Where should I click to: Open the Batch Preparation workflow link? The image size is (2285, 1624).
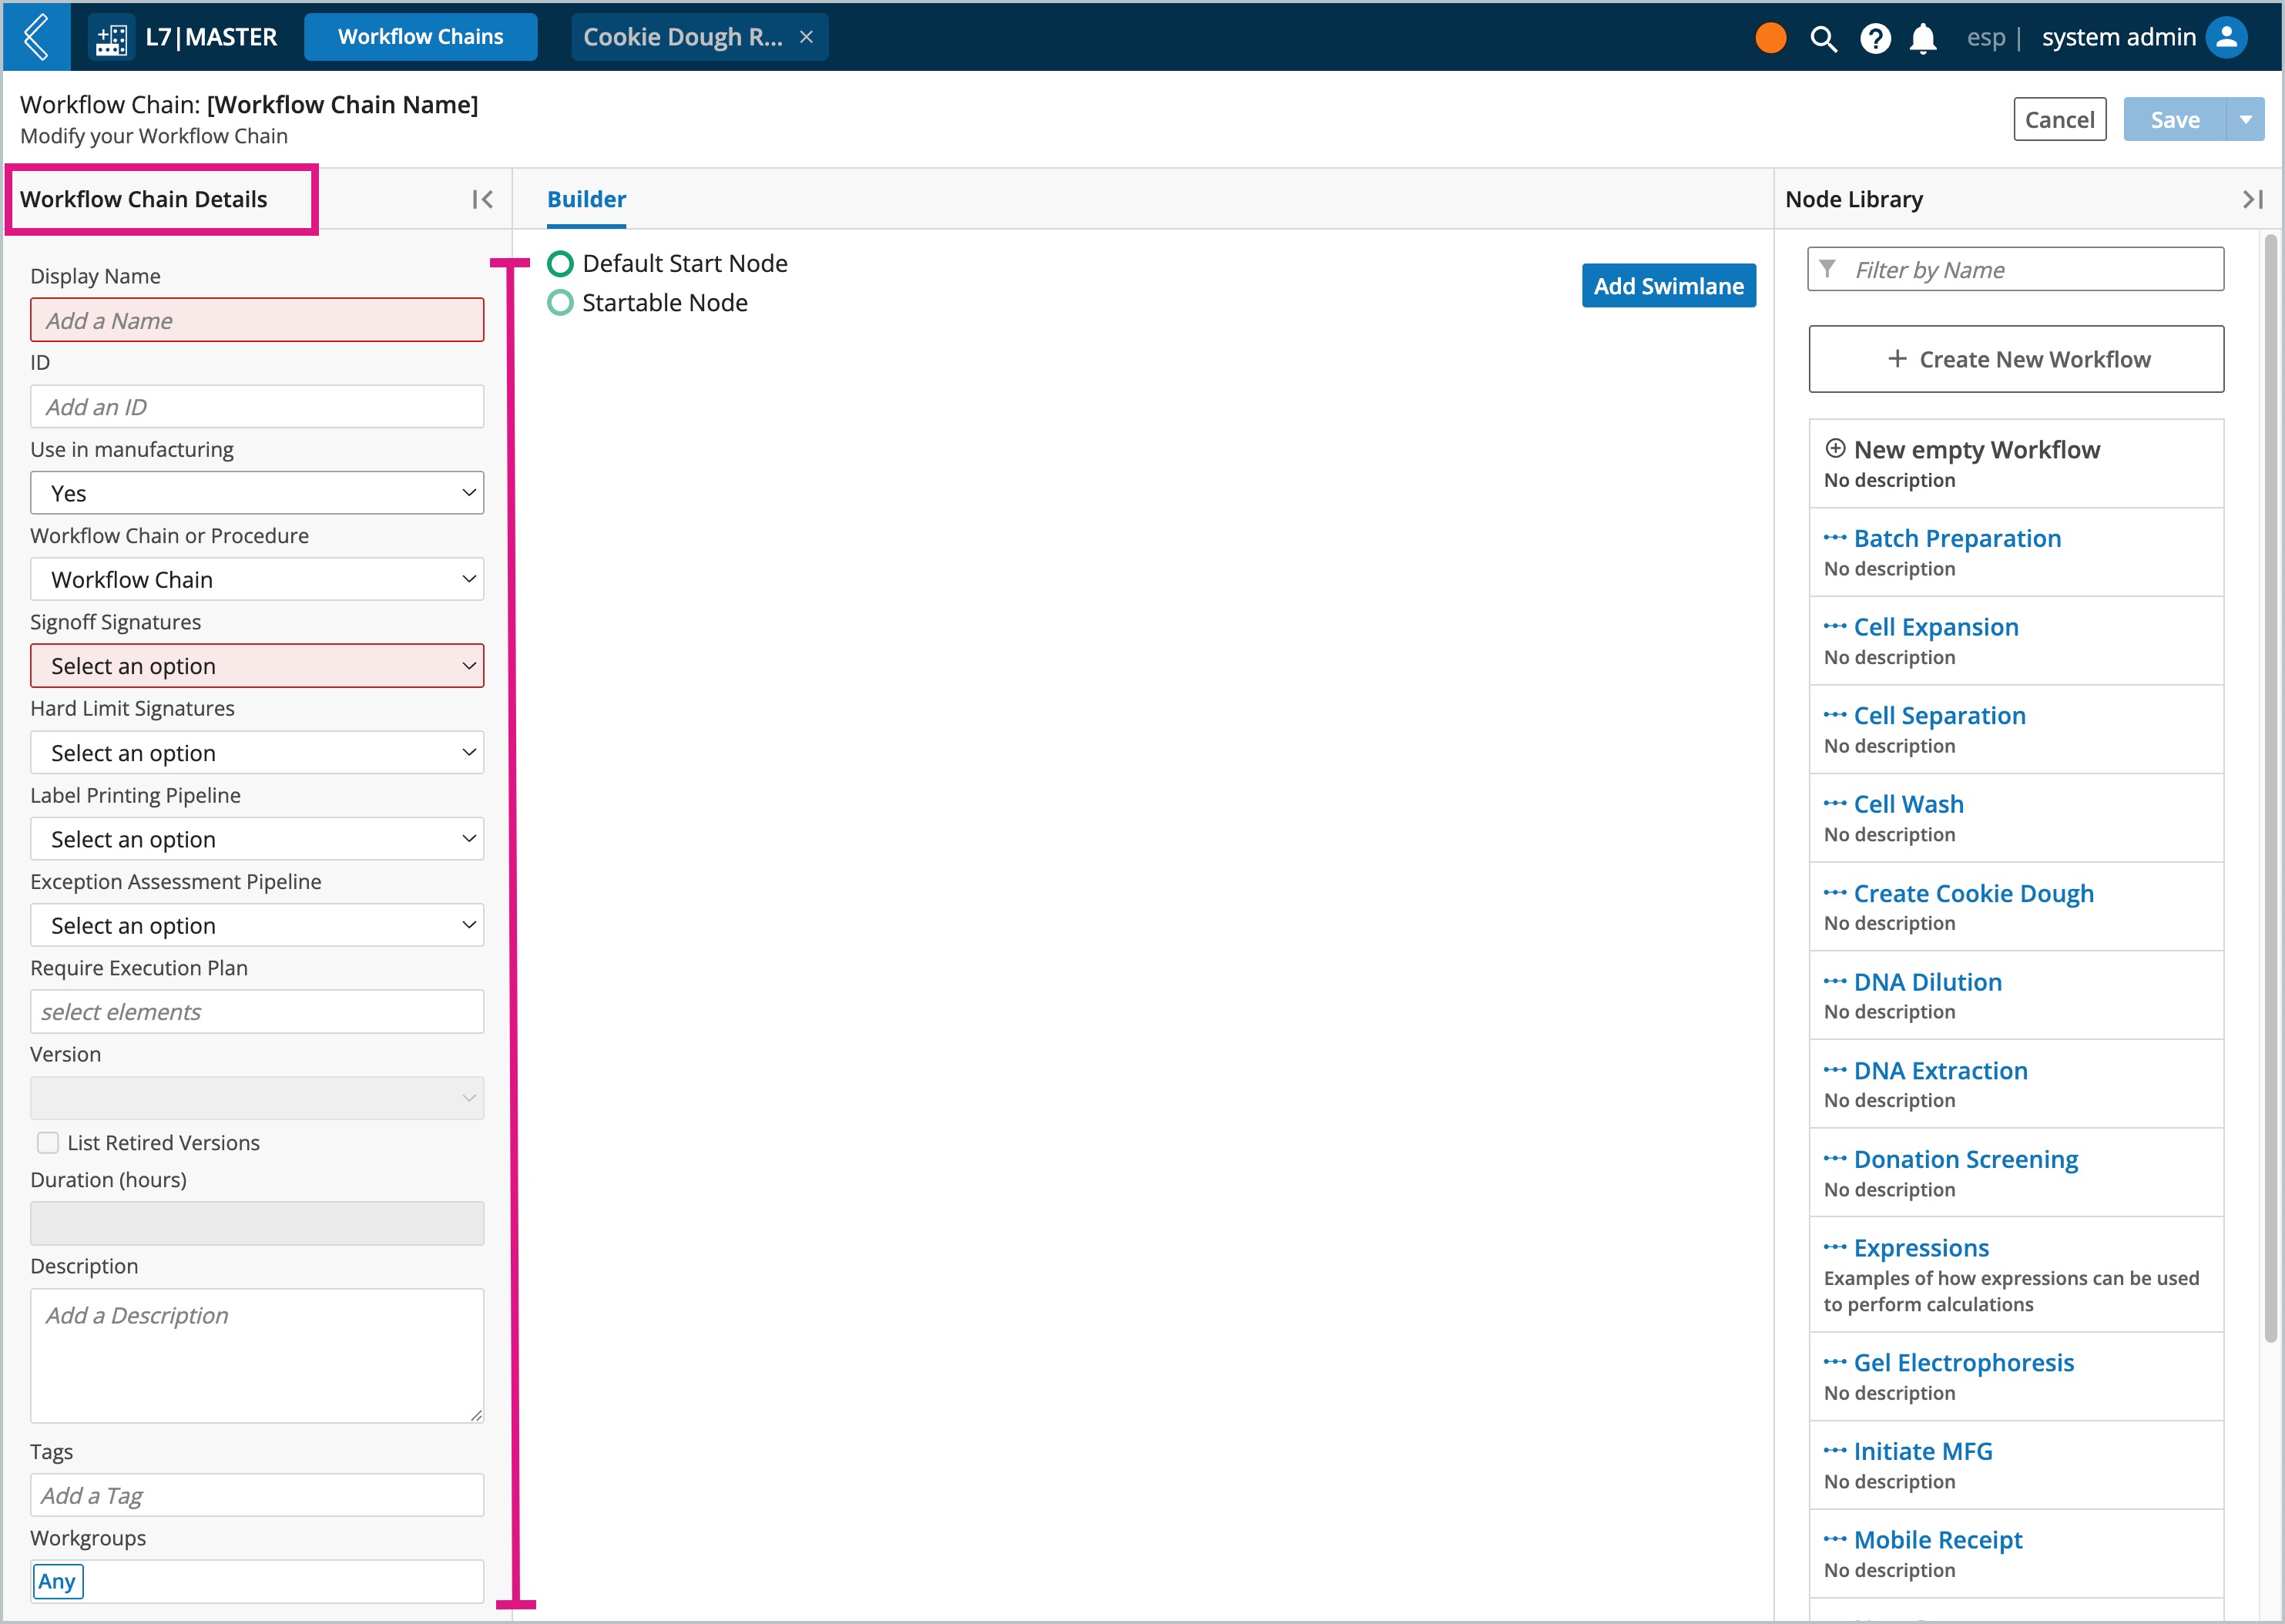tap(1957, 538)
